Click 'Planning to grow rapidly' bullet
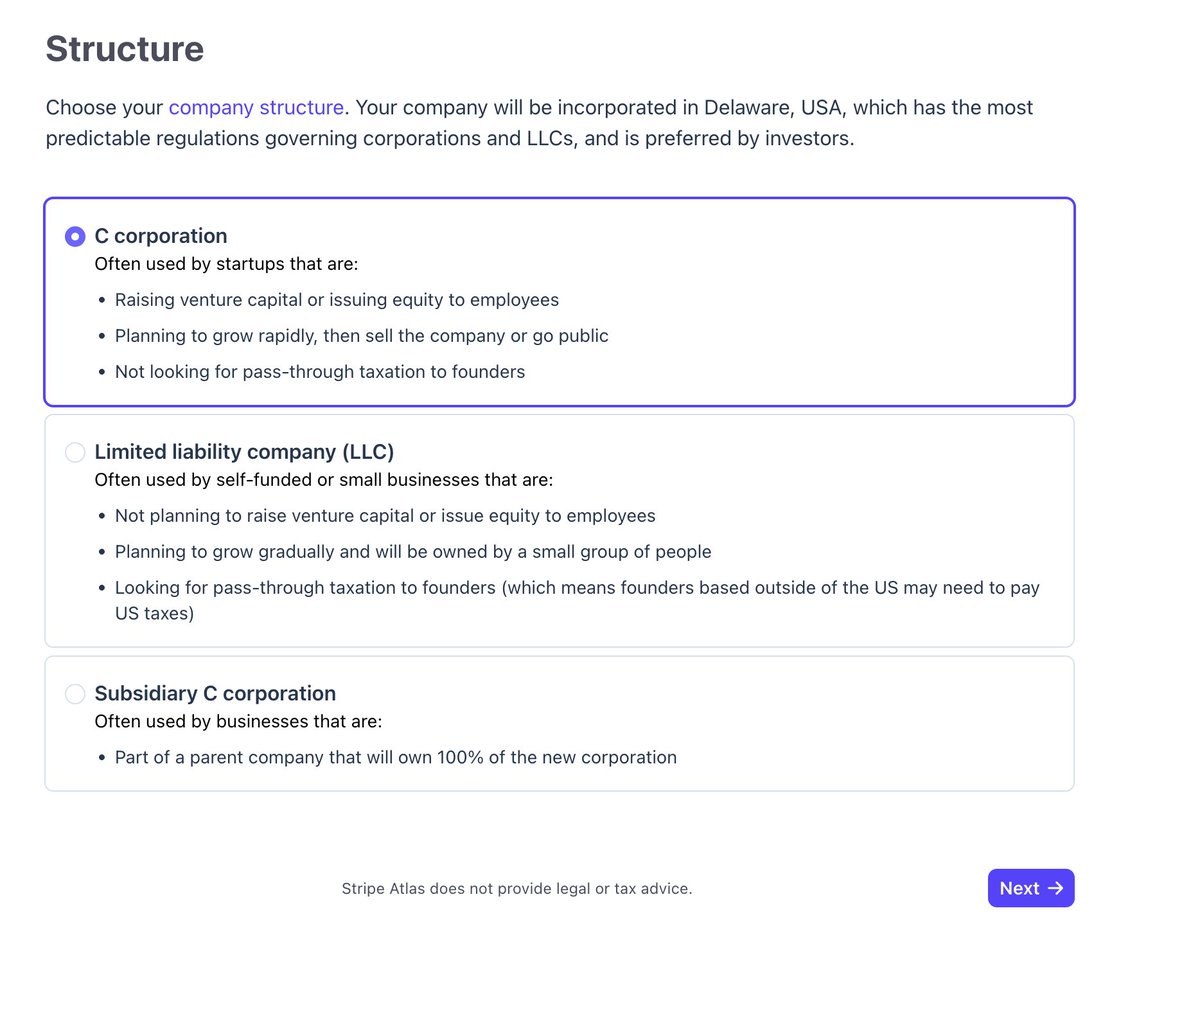 point(362,336)
